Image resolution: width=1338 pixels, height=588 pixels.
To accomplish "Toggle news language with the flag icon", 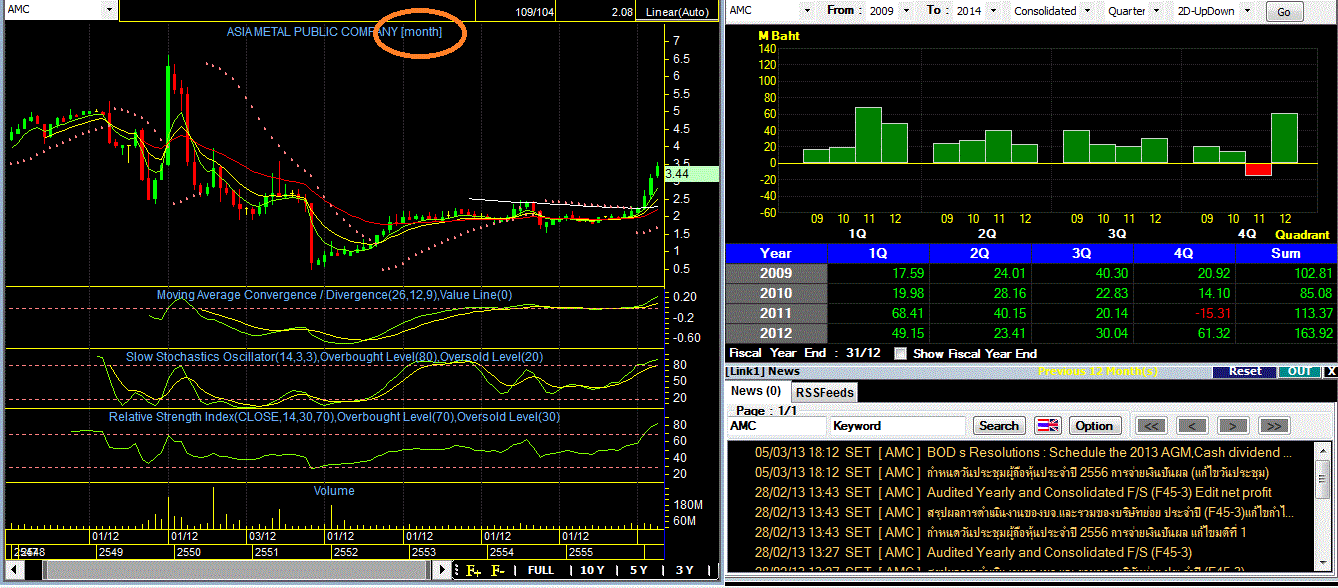I will coord(1047,426).
